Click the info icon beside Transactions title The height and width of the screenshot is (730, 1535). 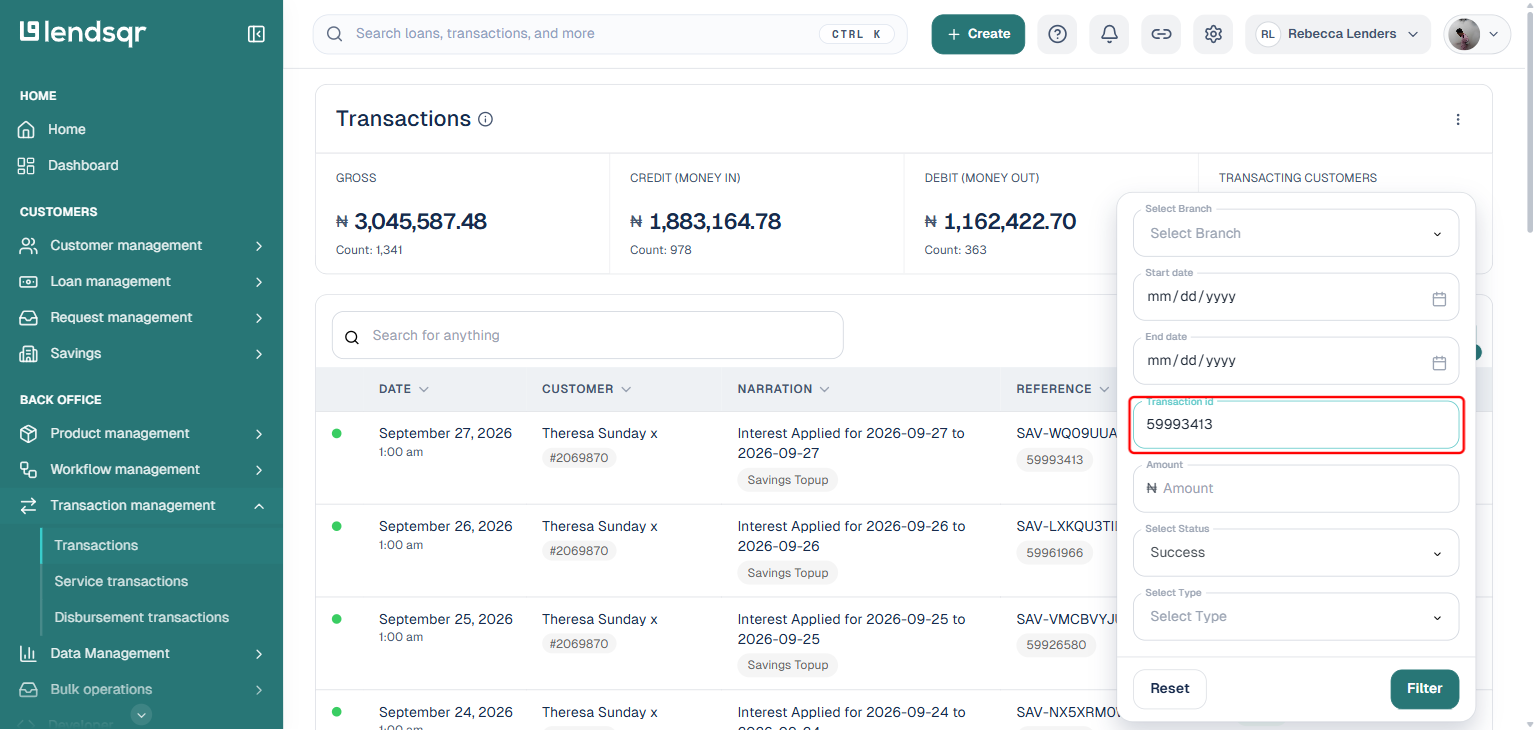(x=486, y=120)
